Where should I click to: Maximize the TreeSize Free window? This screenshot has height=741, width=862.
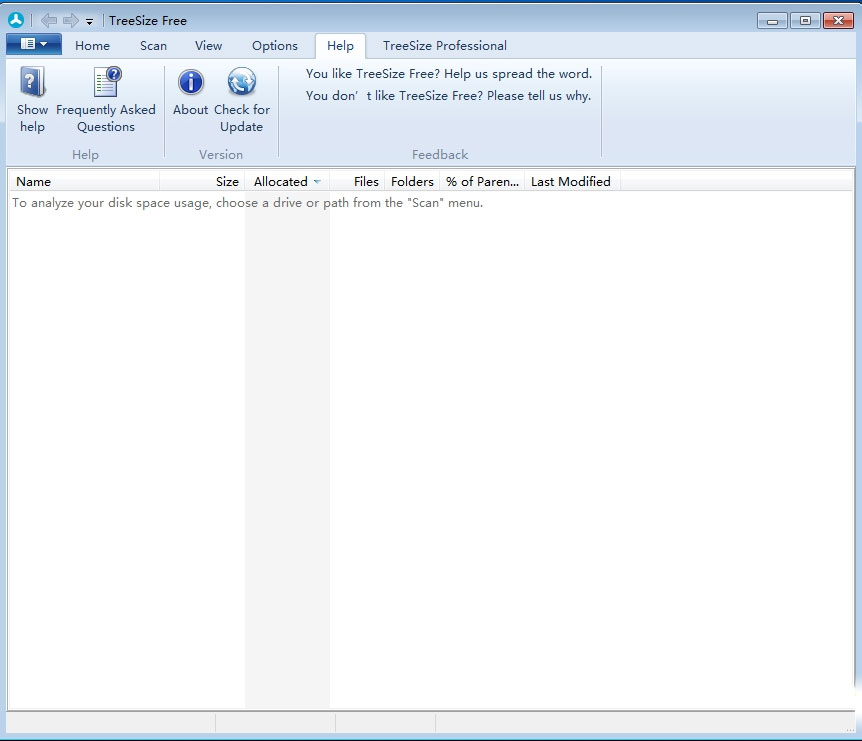click(x=805, y=21)
